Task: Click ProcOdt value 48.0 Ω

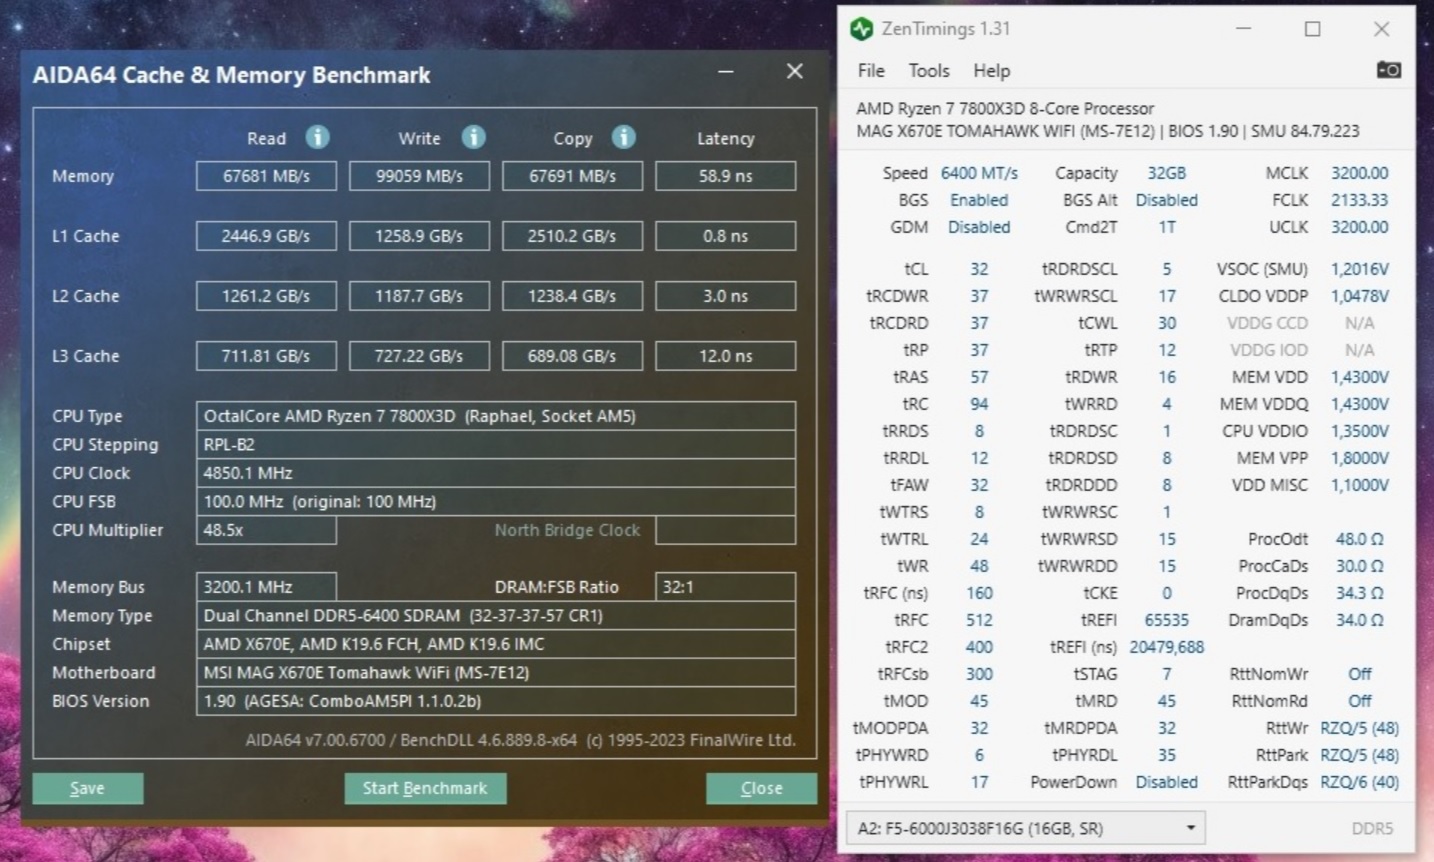Action: 1359,539
